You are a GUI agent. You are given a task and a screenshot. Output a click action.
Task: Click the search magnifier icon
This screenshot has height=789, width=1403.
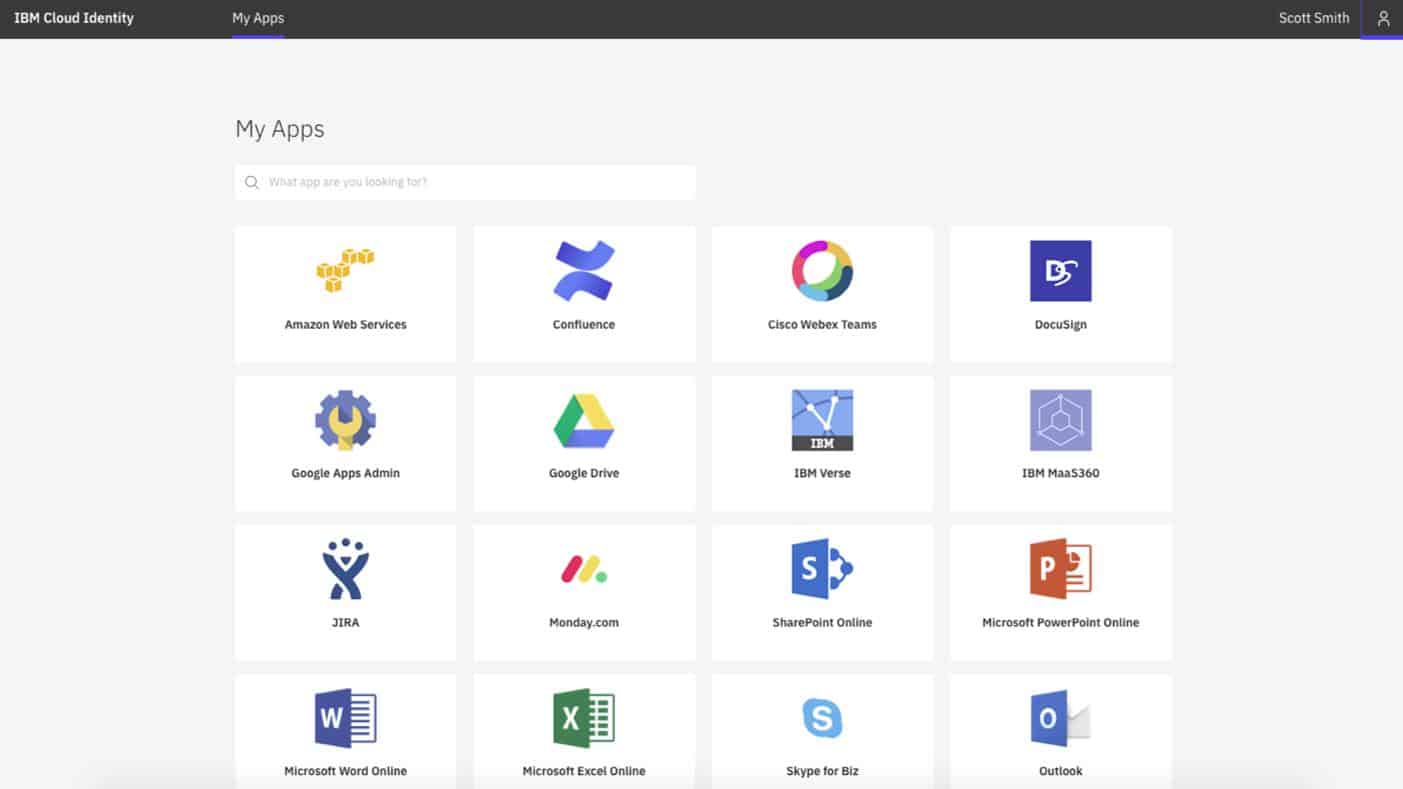[x=252, y=183]
